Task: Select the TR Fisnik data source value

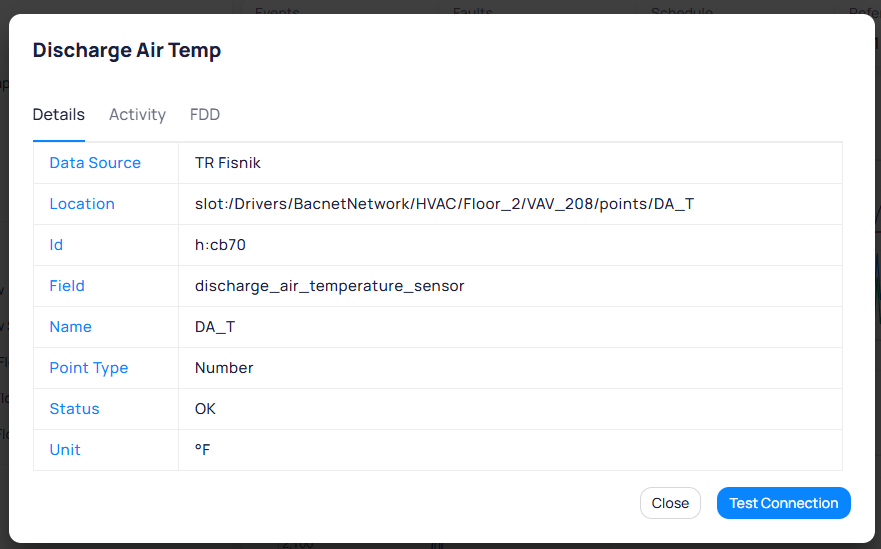Action: [x=228, y=163]
